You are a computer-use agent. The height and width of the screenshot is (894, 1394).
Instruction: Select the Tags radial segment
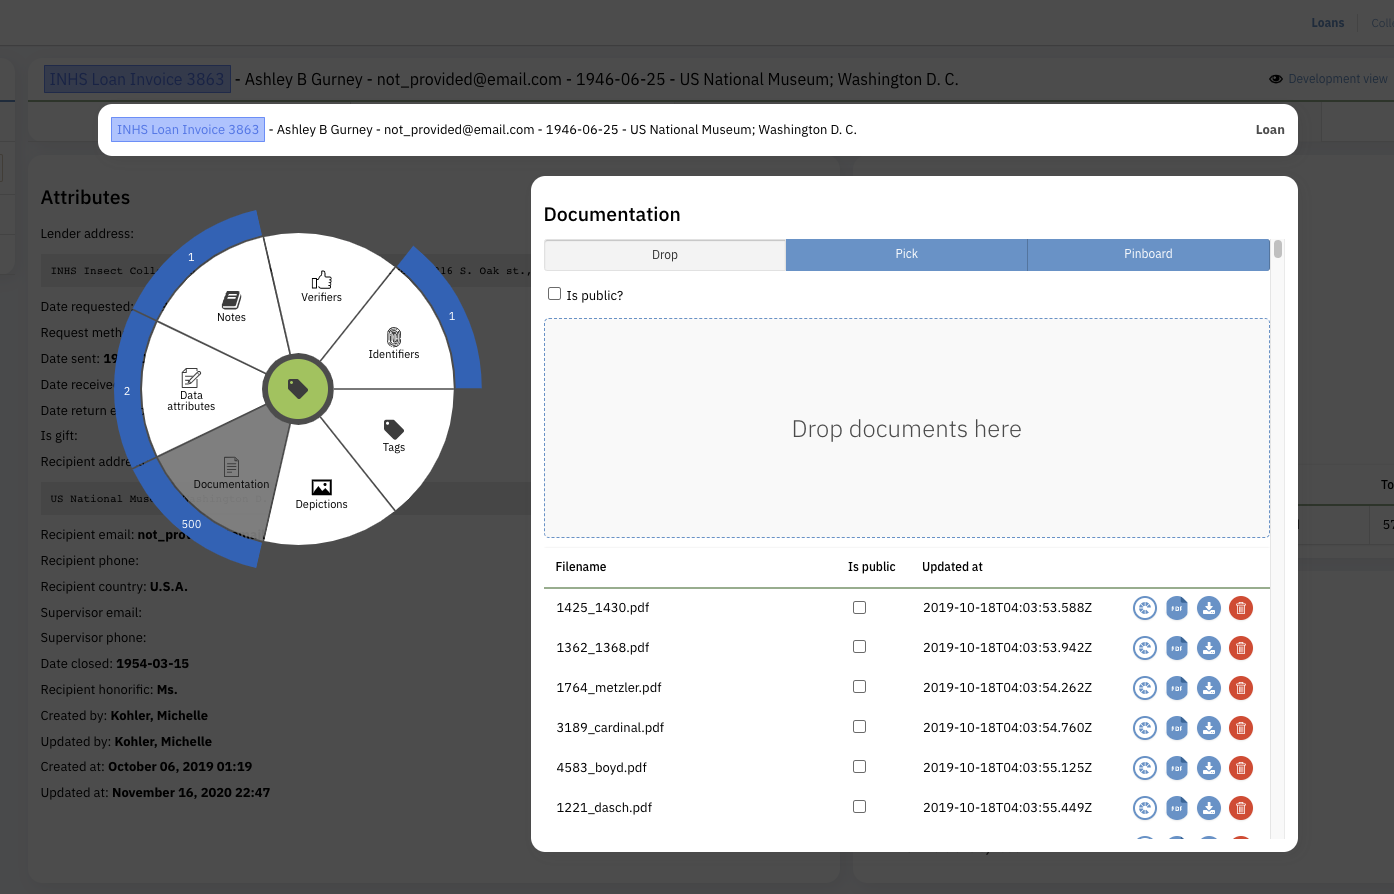393,437
